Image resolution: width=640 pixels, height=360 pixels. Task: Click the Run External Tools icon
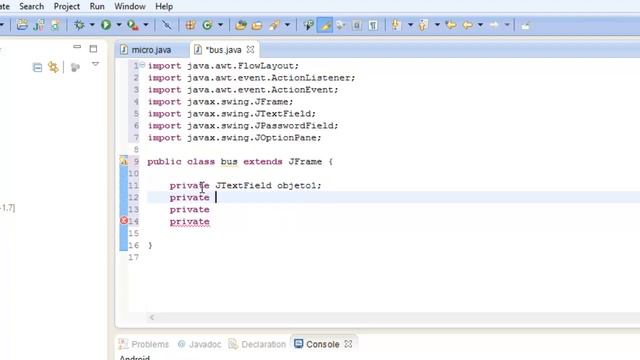(133, 25)
